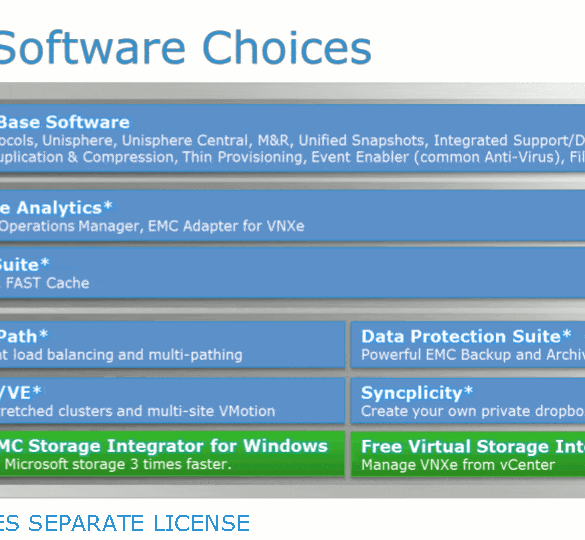Viewport: 585px width, 540px height.
Task: Click "Manage VNXe from vCenter" text
Action: point(458,465)
